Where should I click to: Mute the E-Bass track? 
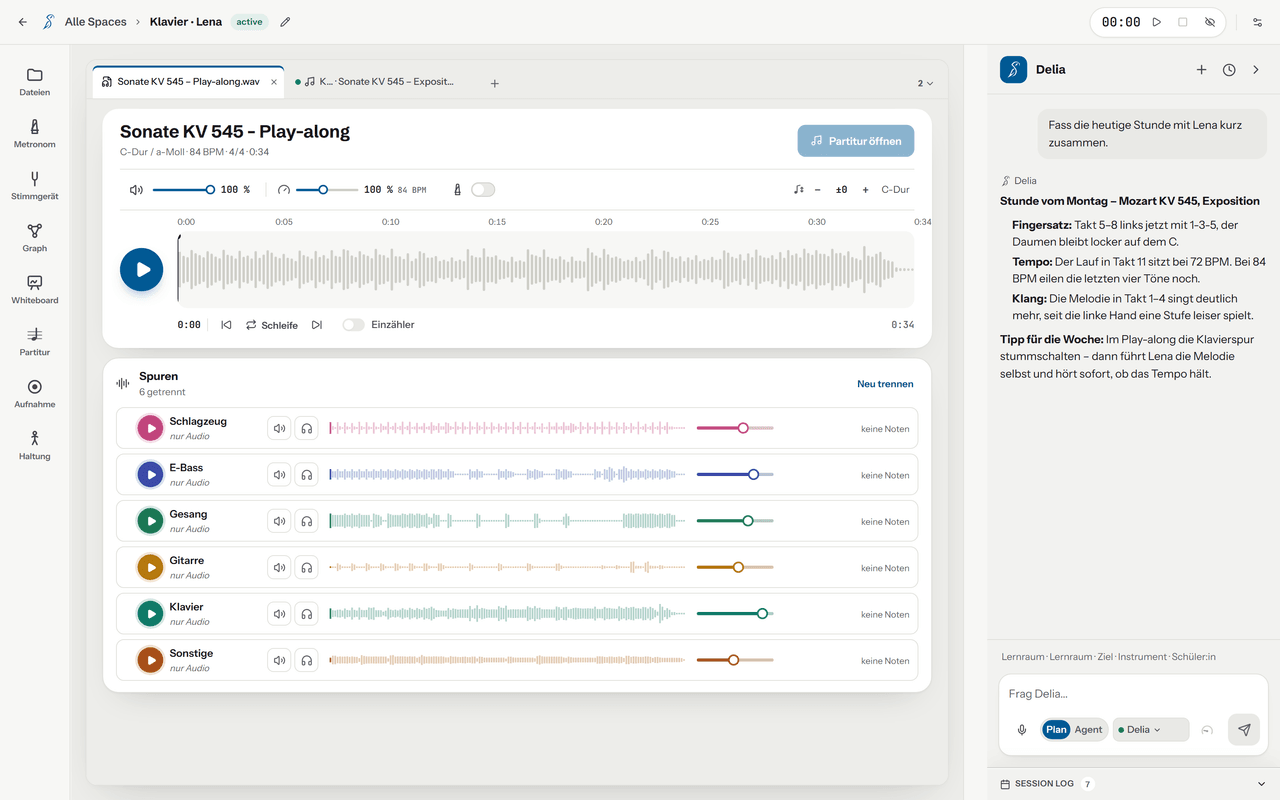click(x=279, y=475)
